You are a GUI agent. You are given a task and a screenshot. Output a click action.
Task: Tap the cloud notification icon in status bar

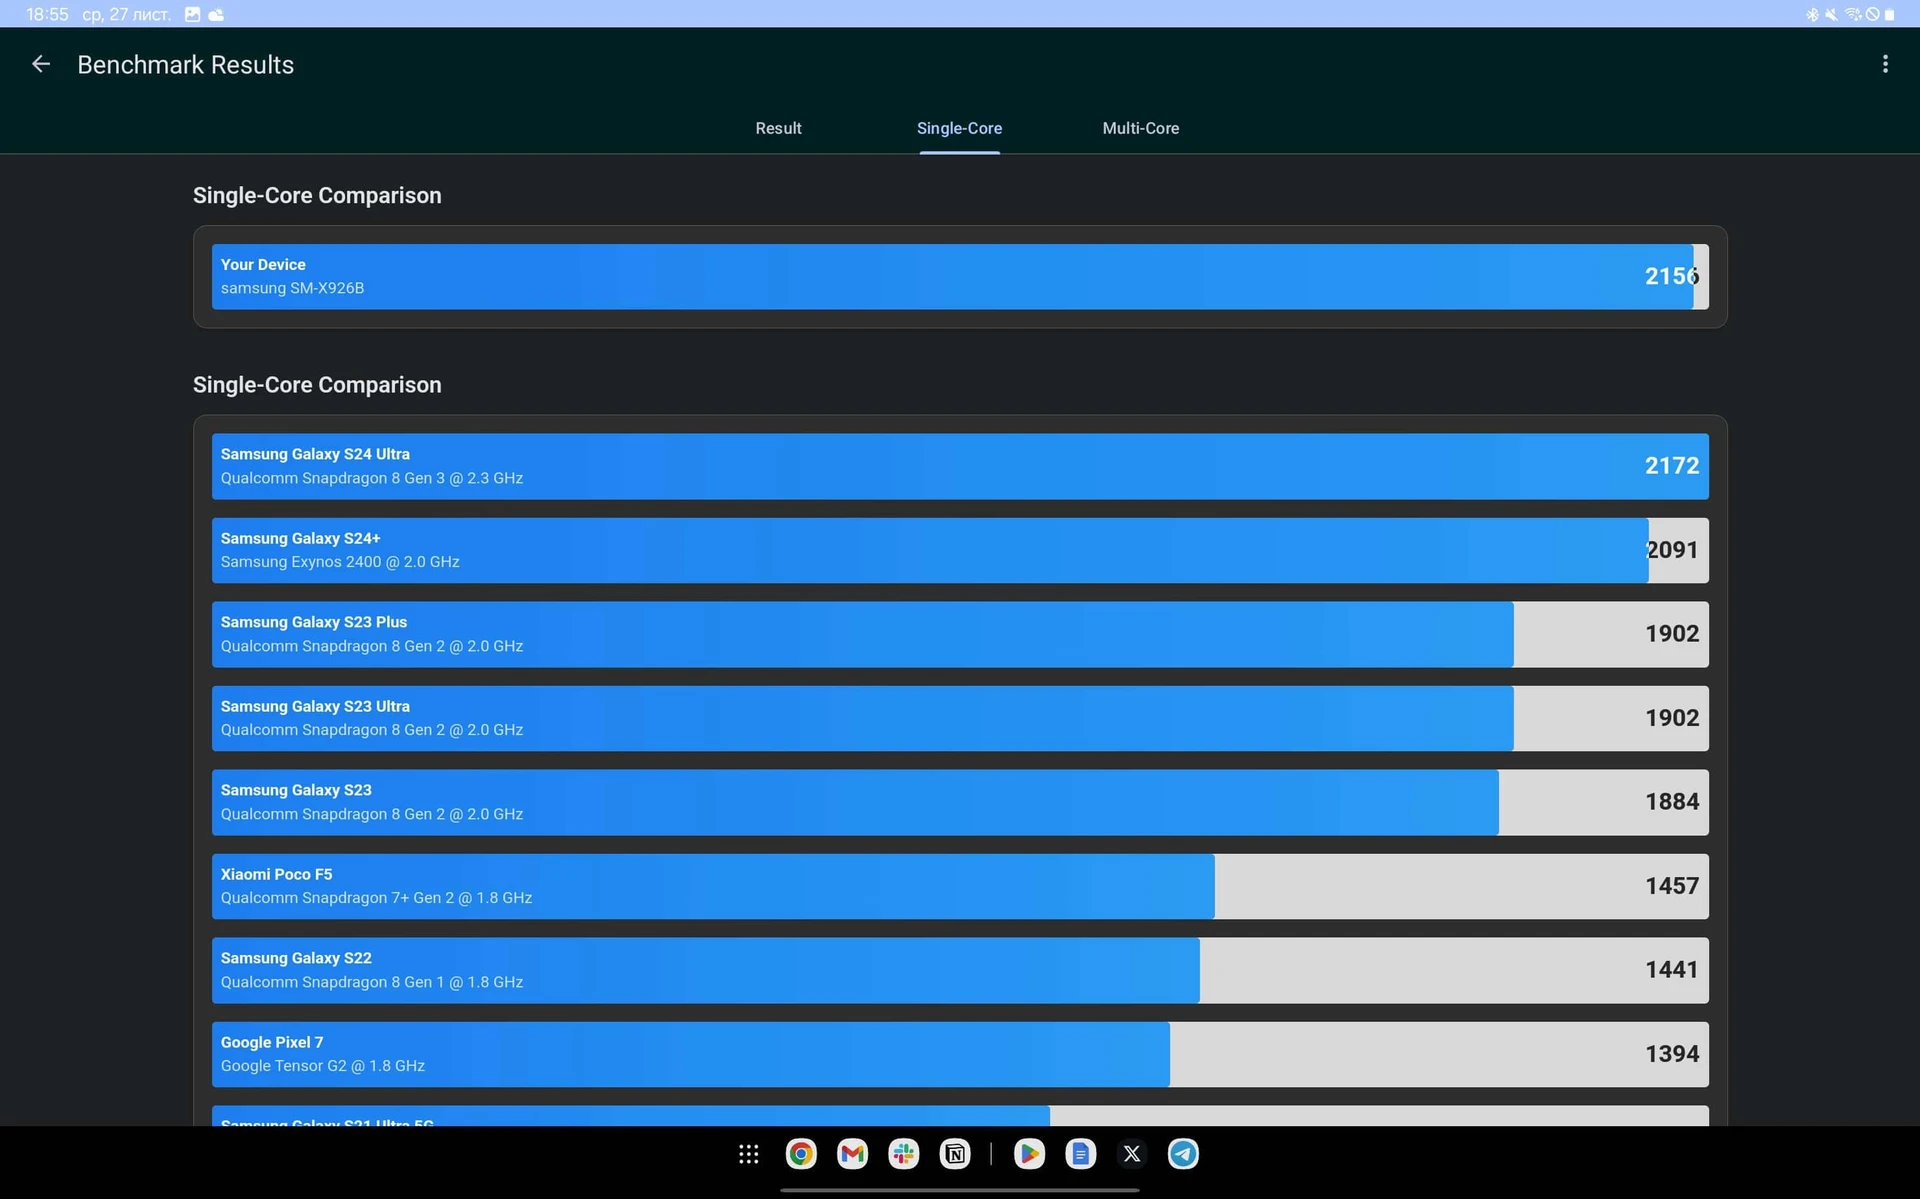click(x=216, y=14)
